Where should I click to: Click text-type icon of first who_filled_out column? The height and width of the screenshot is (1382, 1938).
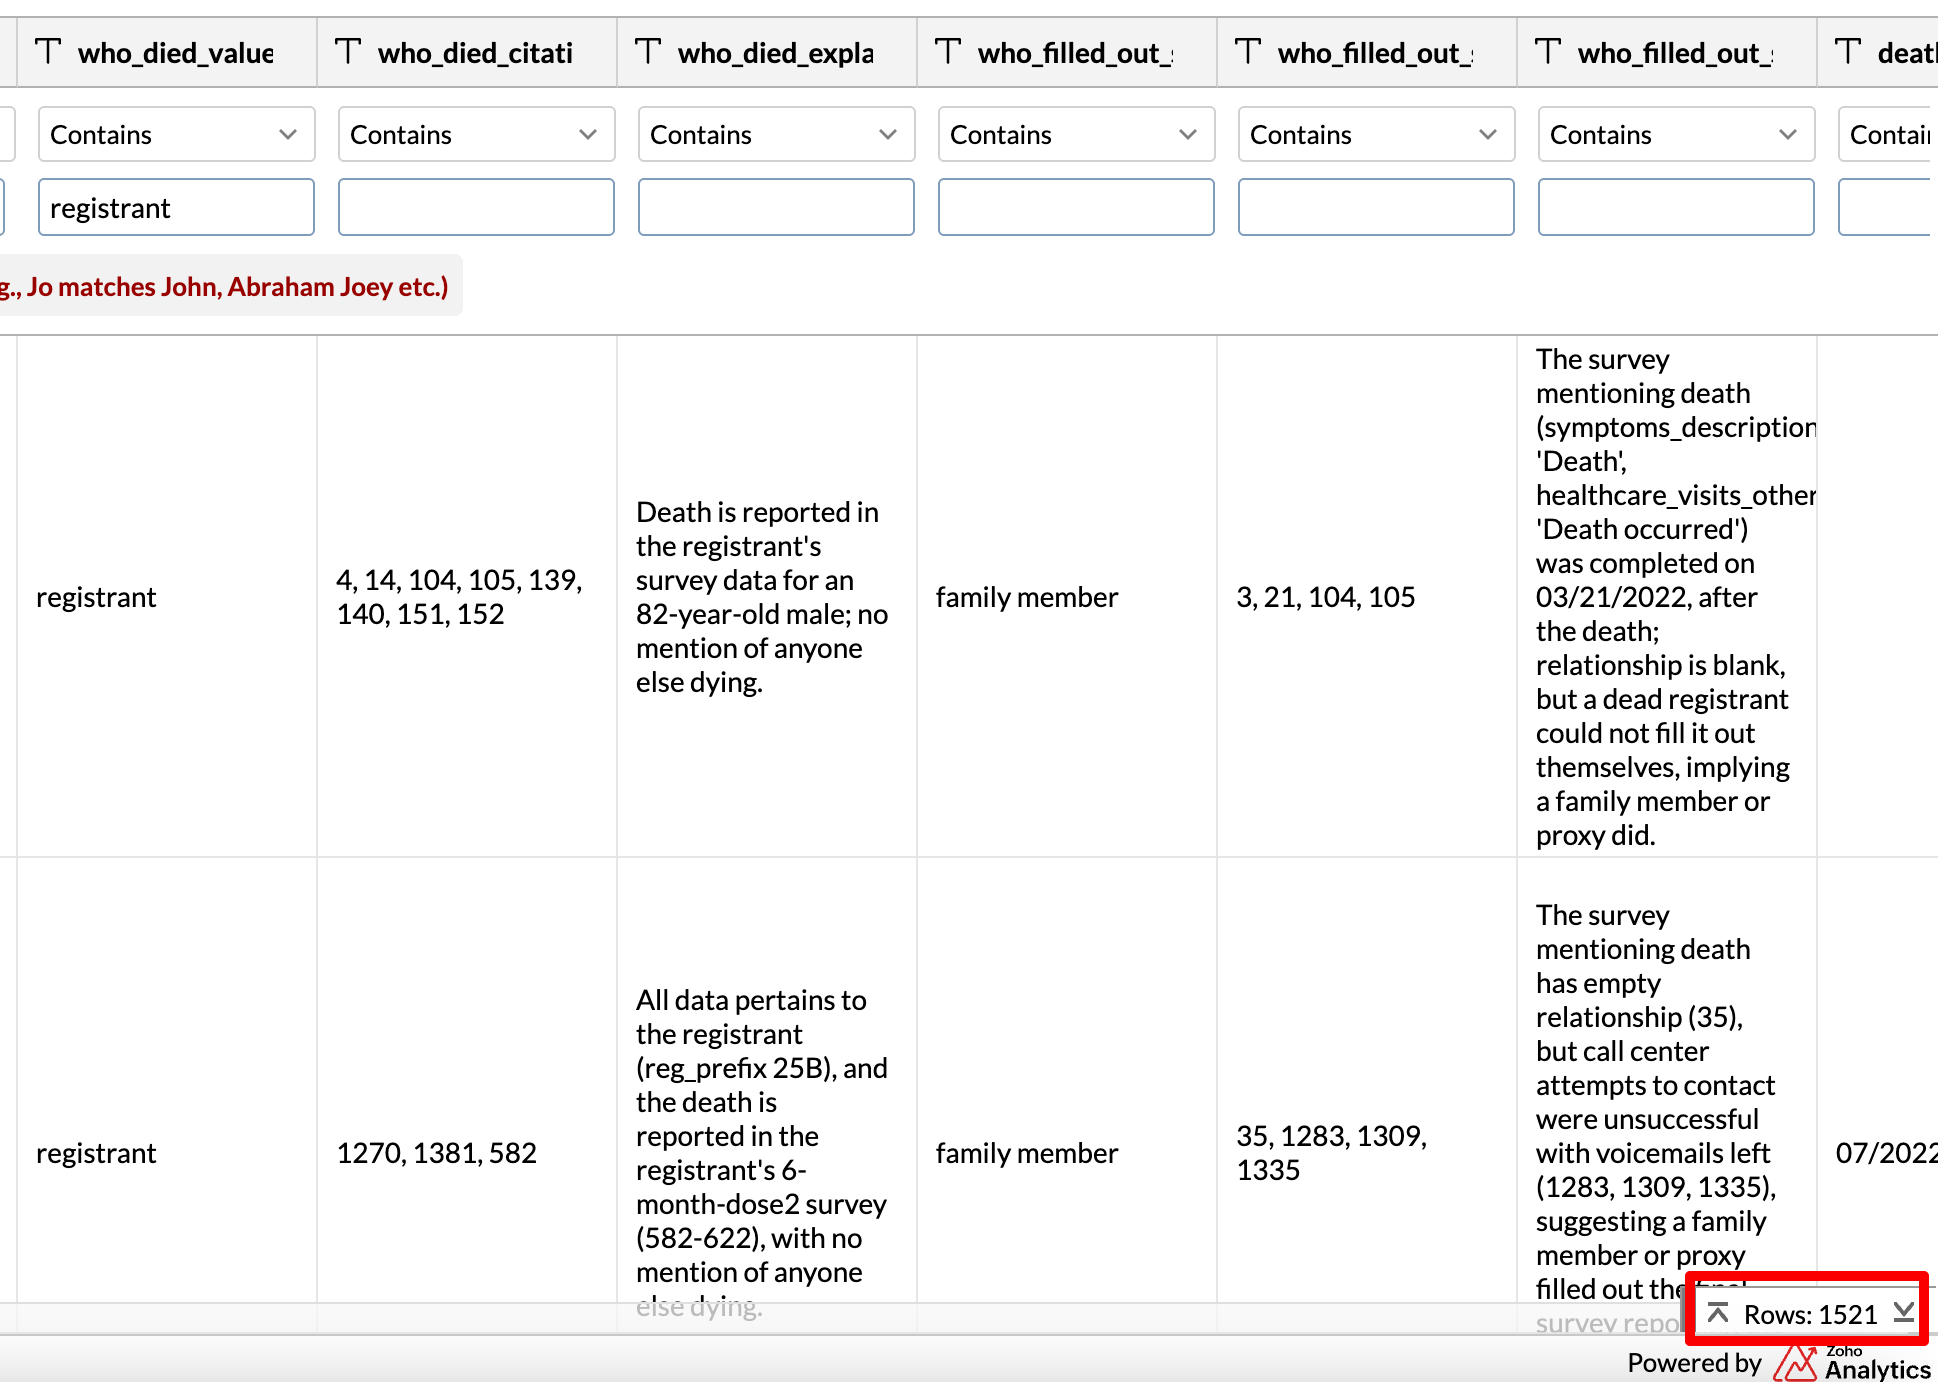coord(948,51)
